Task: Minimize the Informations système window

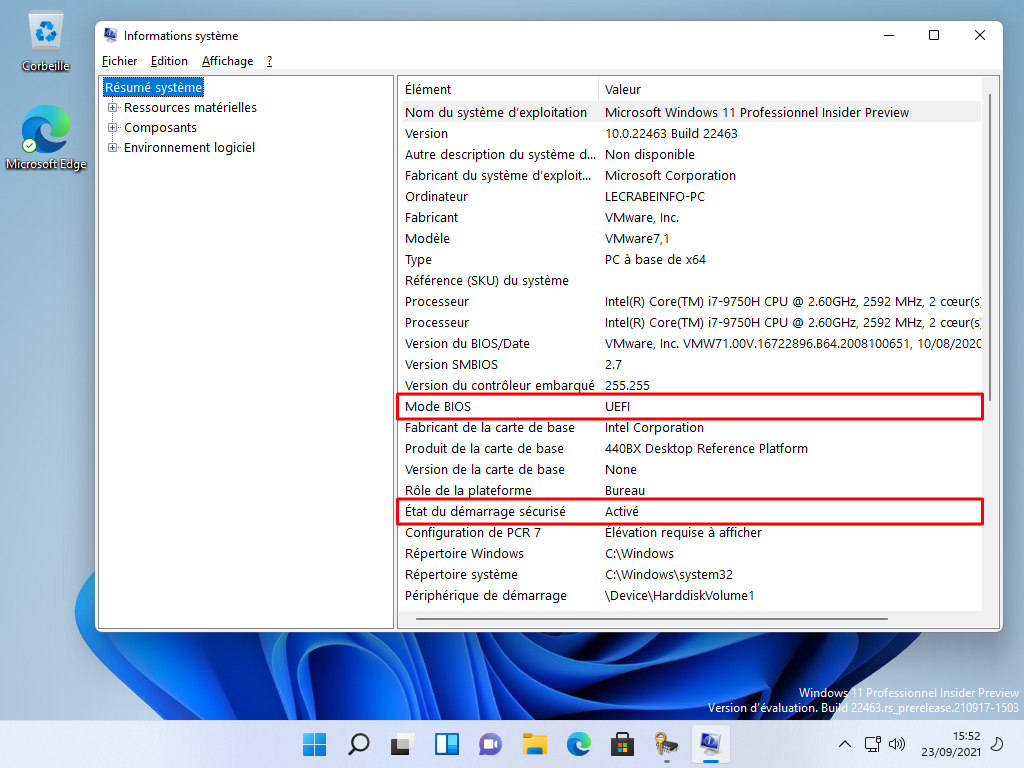Action: tap(889, 35)
